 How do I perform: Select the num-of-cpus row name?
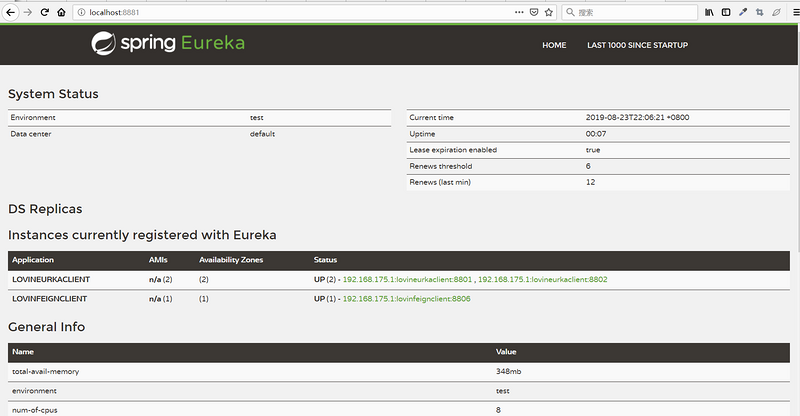[35, 410]
